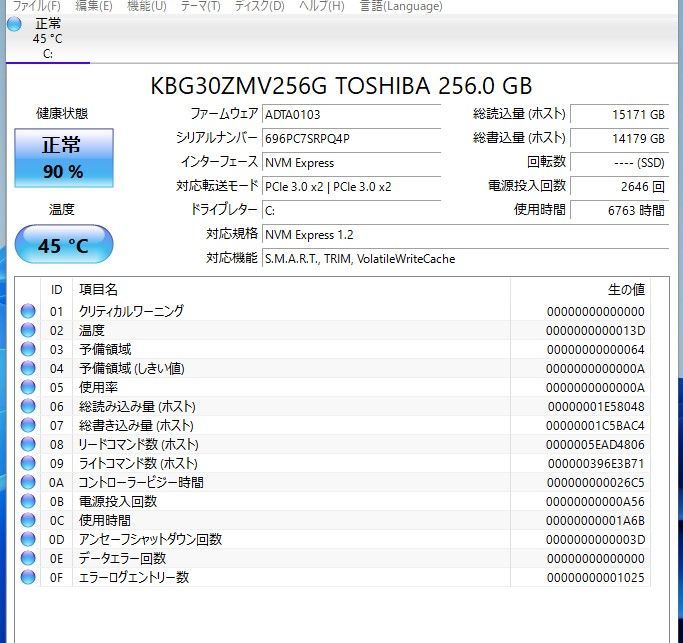Viewport: 683px width, 643px height.
Task: Open the ファイル(F) menu
Action: 37,6
